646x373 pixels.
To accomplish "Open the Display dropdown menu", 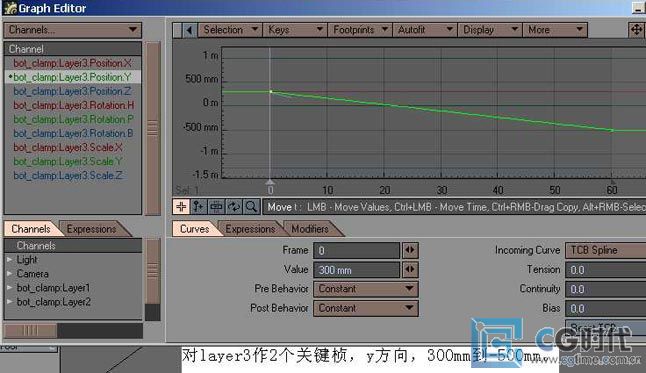I will pyautogui.click(x=490, y=30).
